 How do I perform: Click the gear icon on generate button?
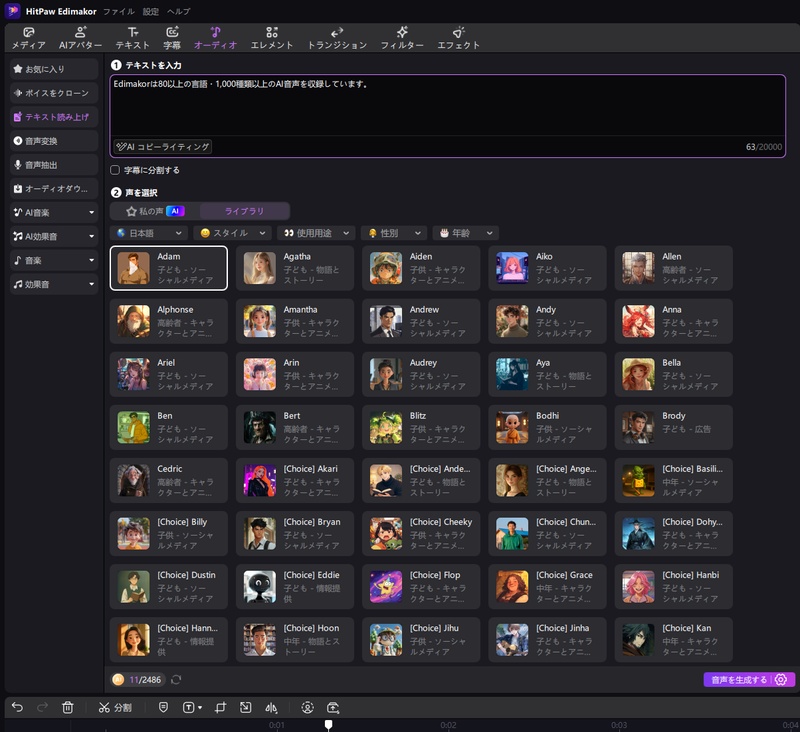(x=781, y=679)
